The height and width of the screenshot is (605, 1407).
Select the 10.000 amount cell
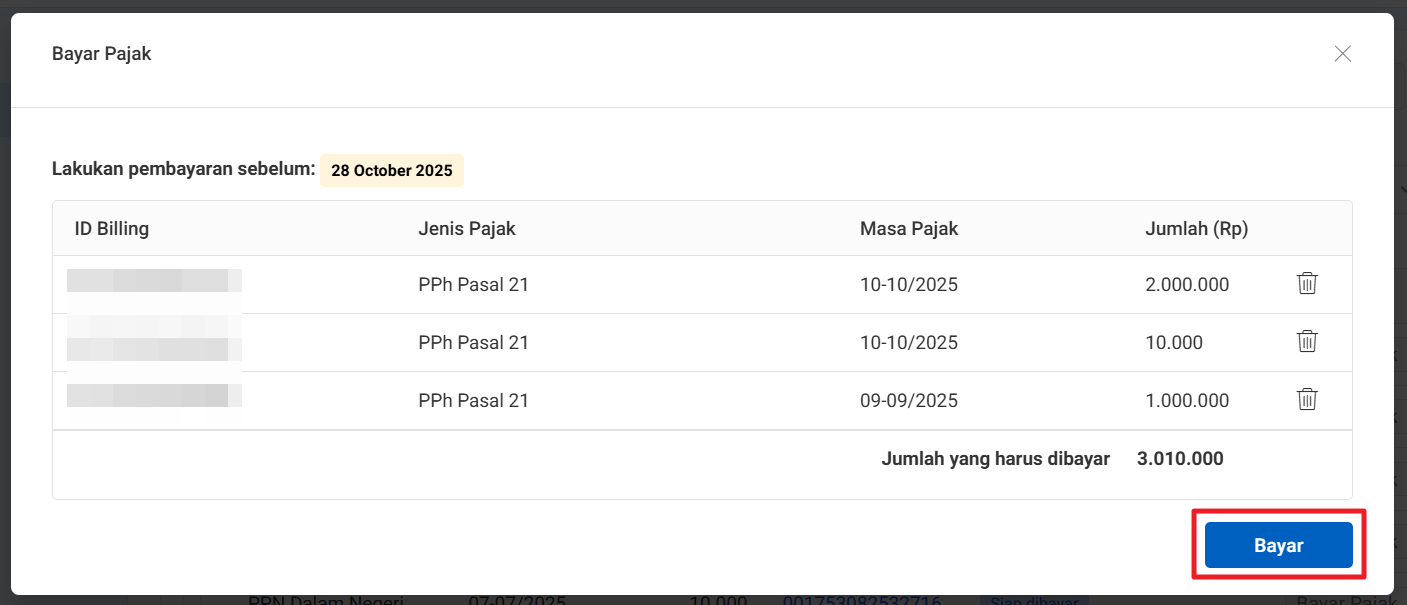(x=1173, y=343)
